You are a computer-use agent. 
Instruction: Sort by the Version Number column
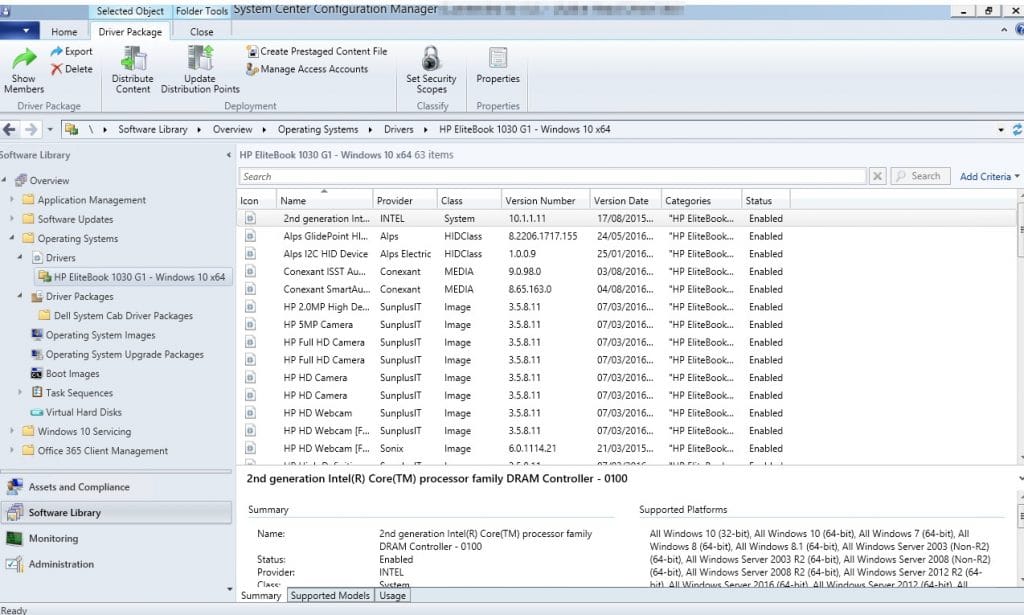click(546, 200)
